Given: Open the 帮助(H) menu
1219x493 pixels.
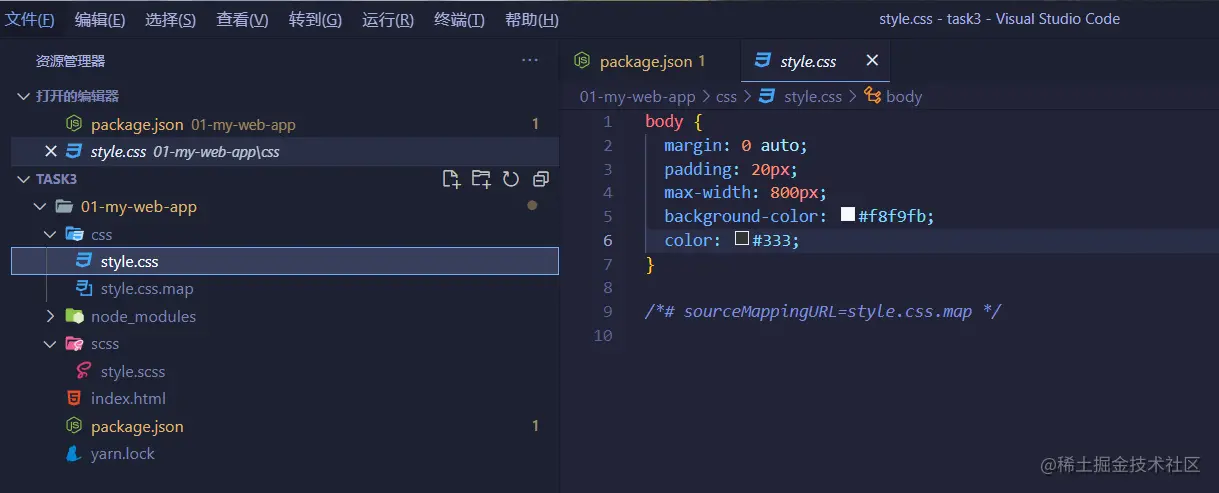Looking at the screenshot, I should tap(532, 20).
